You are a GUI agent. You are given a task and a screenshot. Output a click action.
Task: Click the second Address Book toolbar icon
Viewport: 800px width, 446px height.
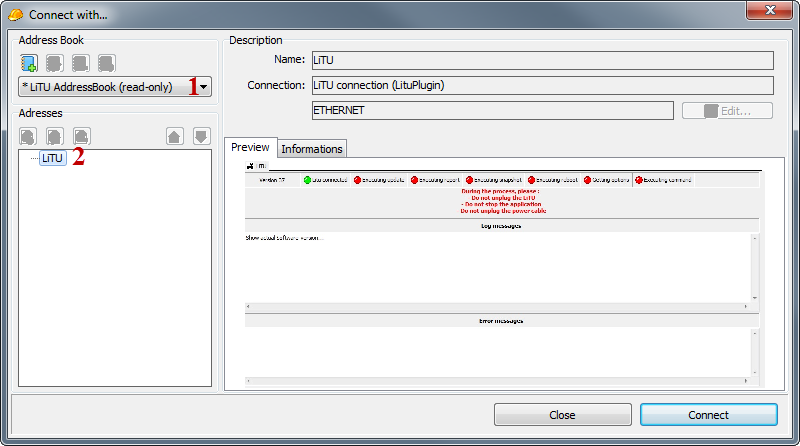click(x=55, y=63)
